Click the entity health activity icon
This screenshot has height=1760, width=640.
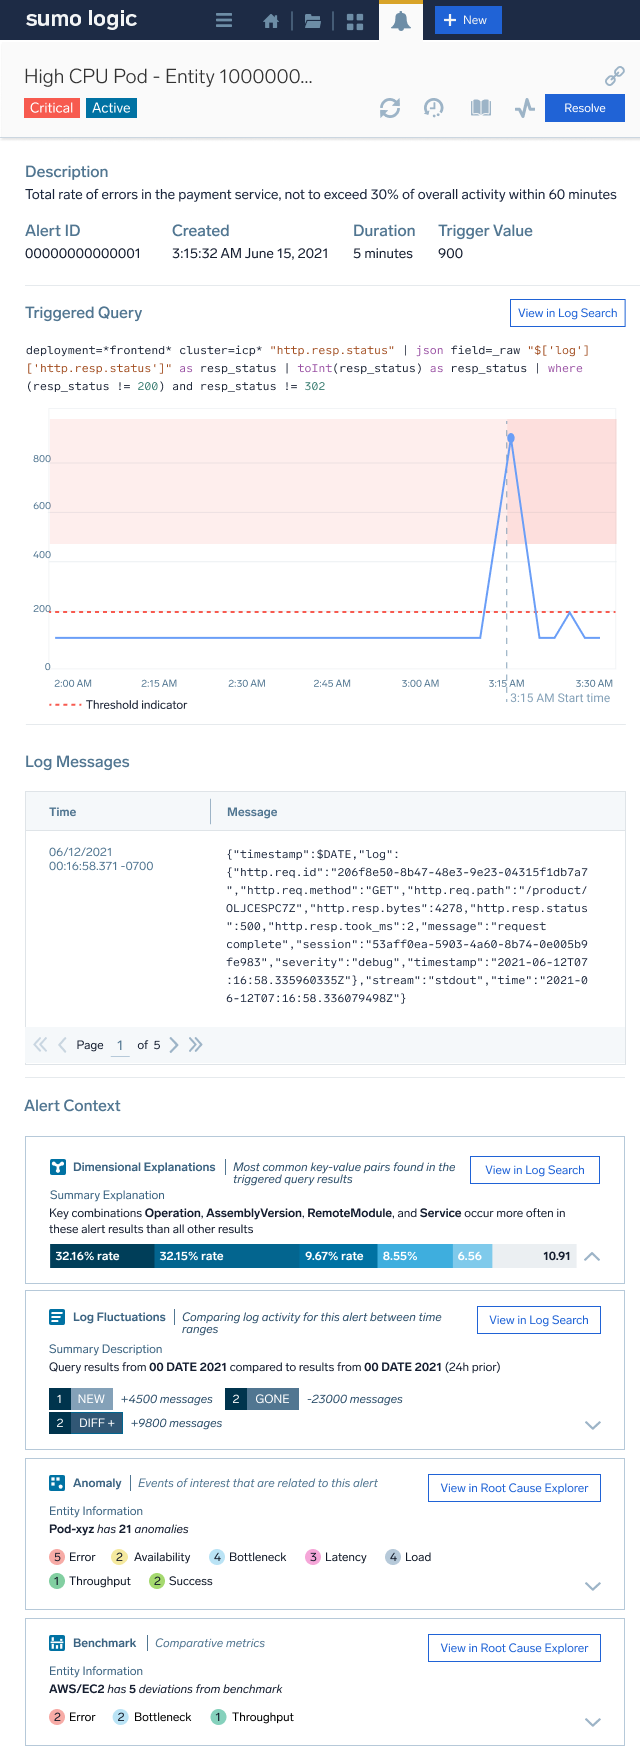[x=524, y=108]
